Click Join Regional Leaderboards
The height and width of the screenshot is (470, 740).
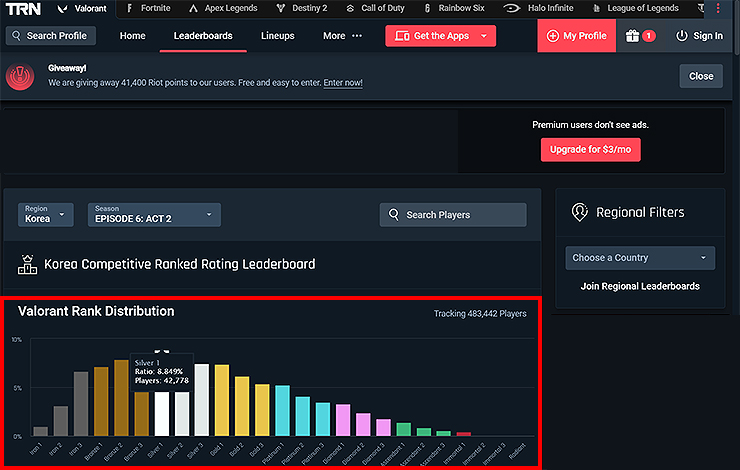pos(640,286)
